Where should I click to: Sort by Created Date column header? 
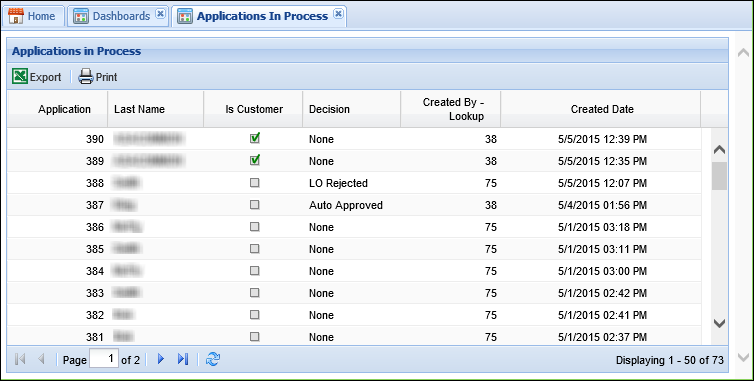(x=601, y=109)
